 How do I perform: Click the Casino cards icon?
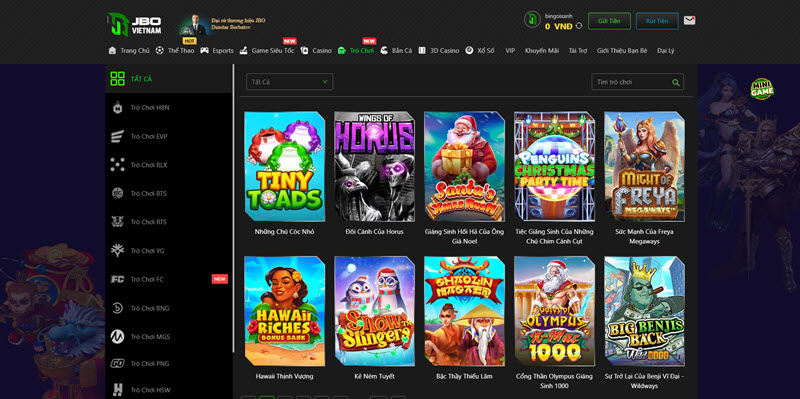click(x=305, y=51)
